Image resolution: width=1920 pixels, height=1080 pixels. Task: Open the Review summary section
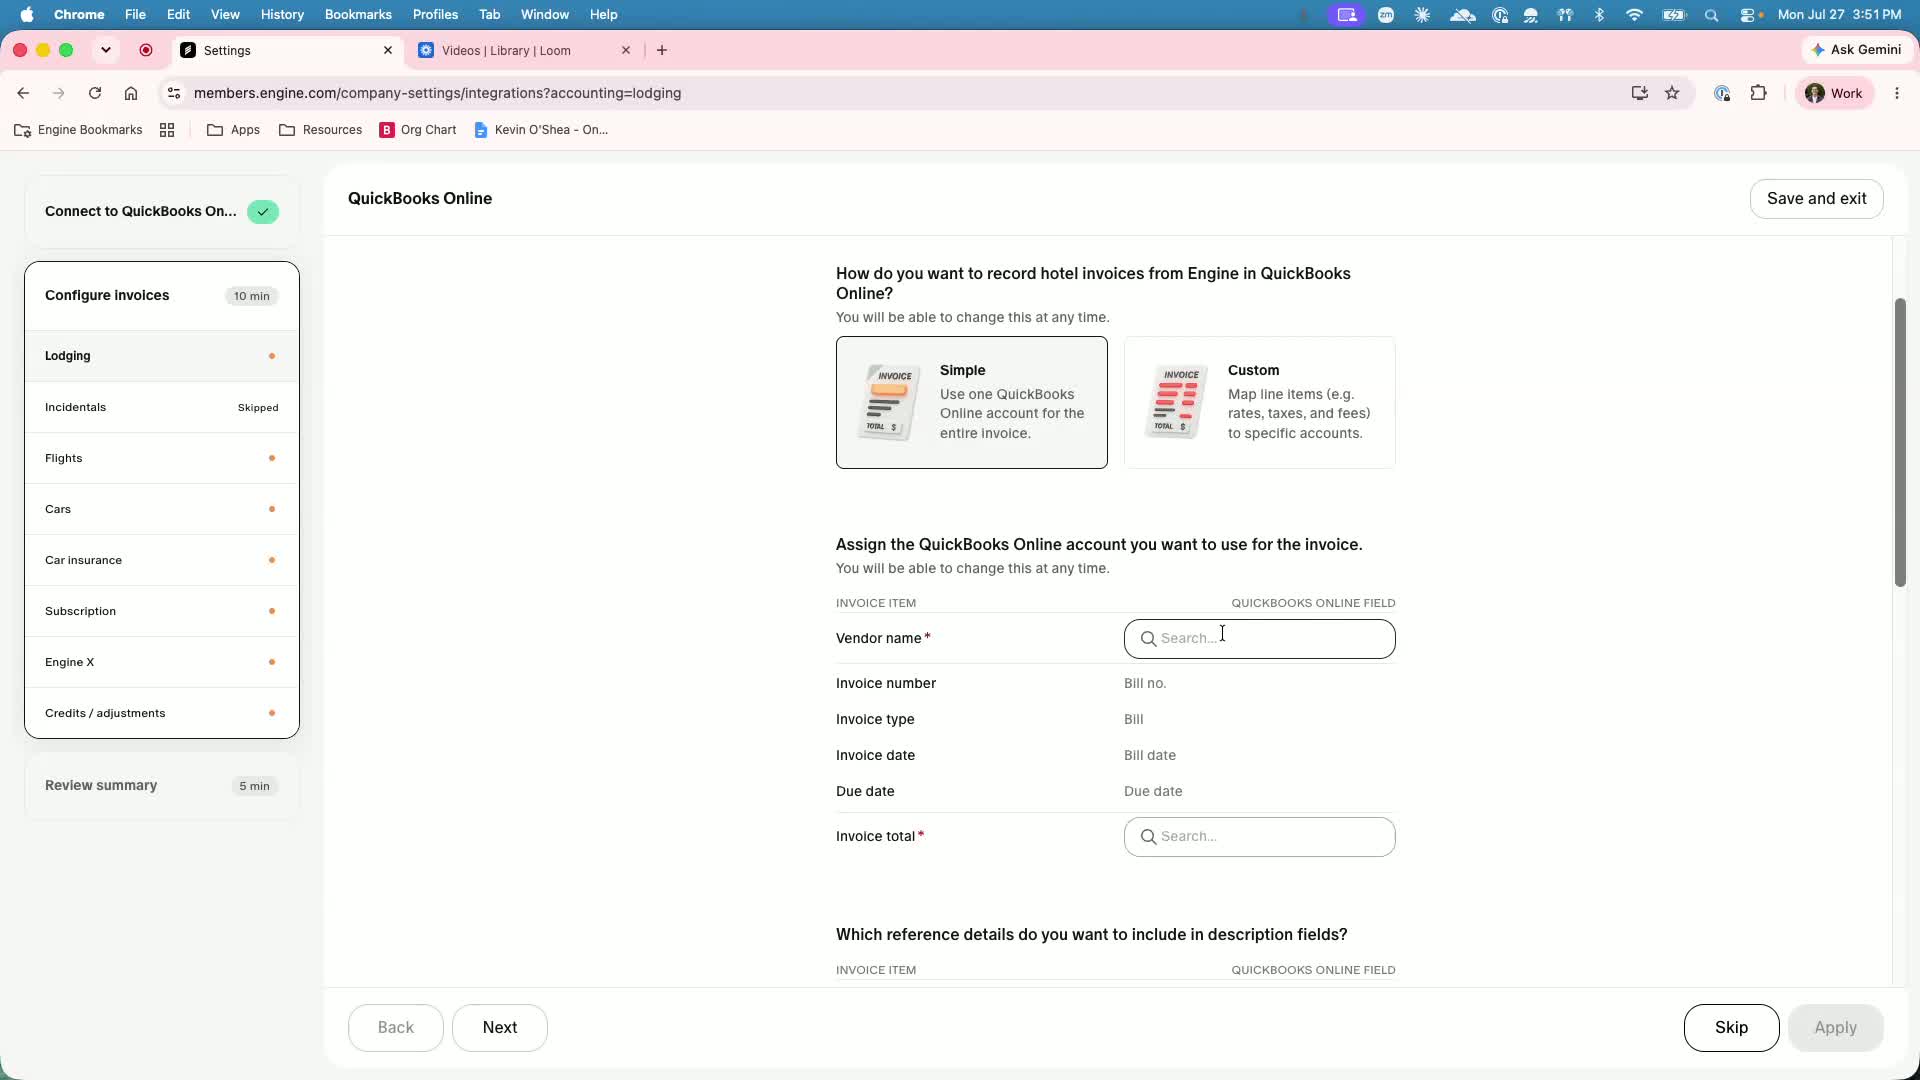click(x=162, y=786)
